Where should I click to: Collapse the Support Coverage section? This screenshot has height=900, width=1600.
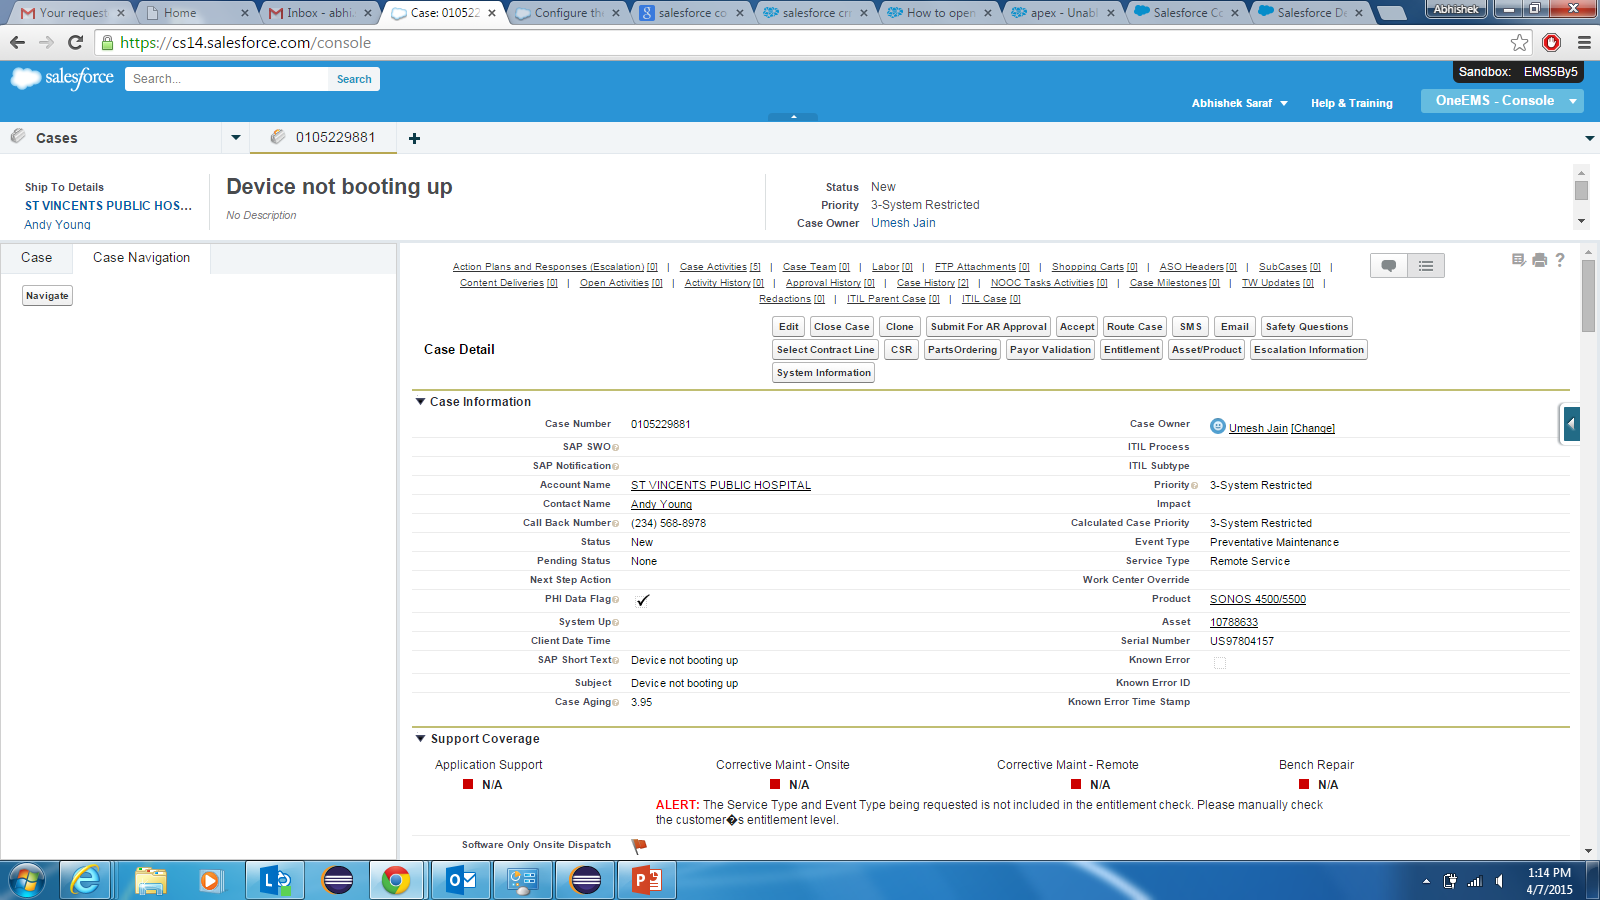421,739
